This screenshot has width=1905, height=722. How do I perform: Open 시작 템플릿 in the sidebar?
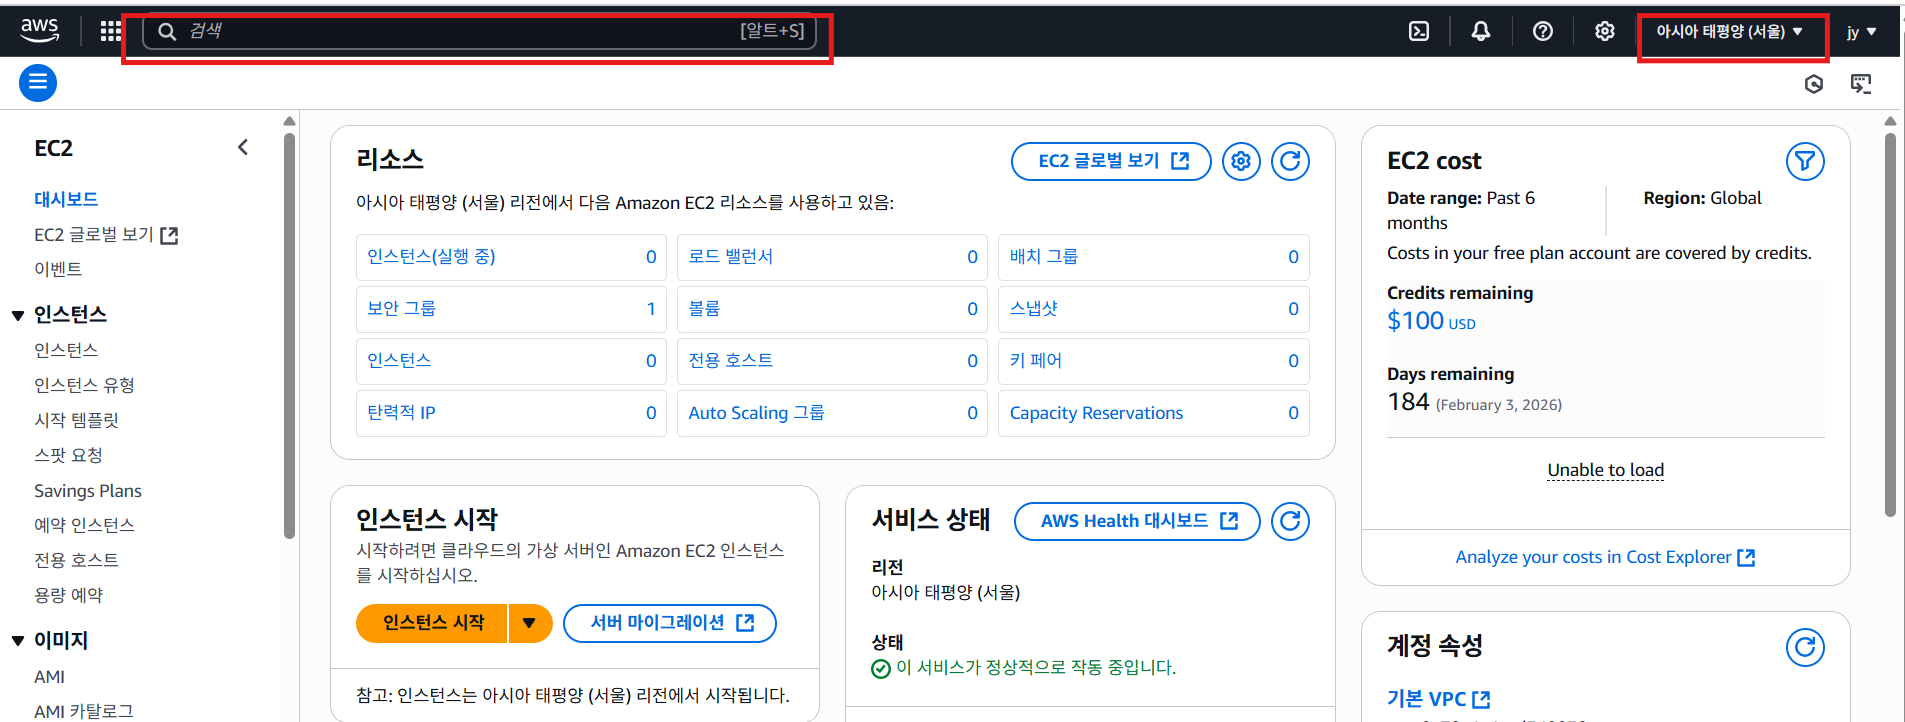(76, 420)
